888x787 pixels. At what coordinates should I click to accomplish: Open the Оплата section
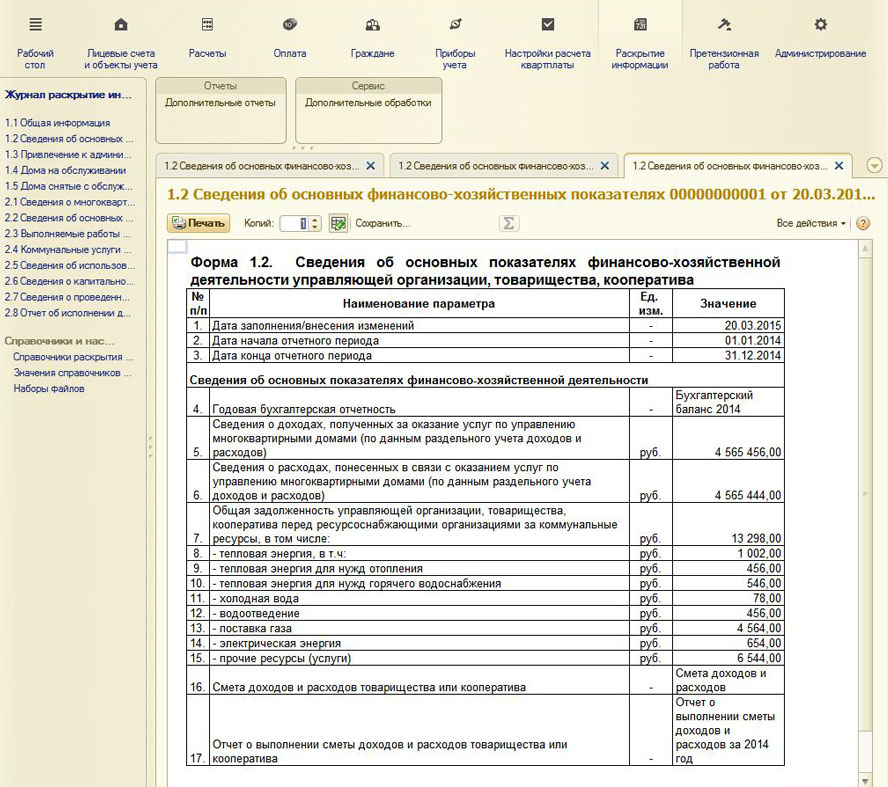click(x=289, y=39)
